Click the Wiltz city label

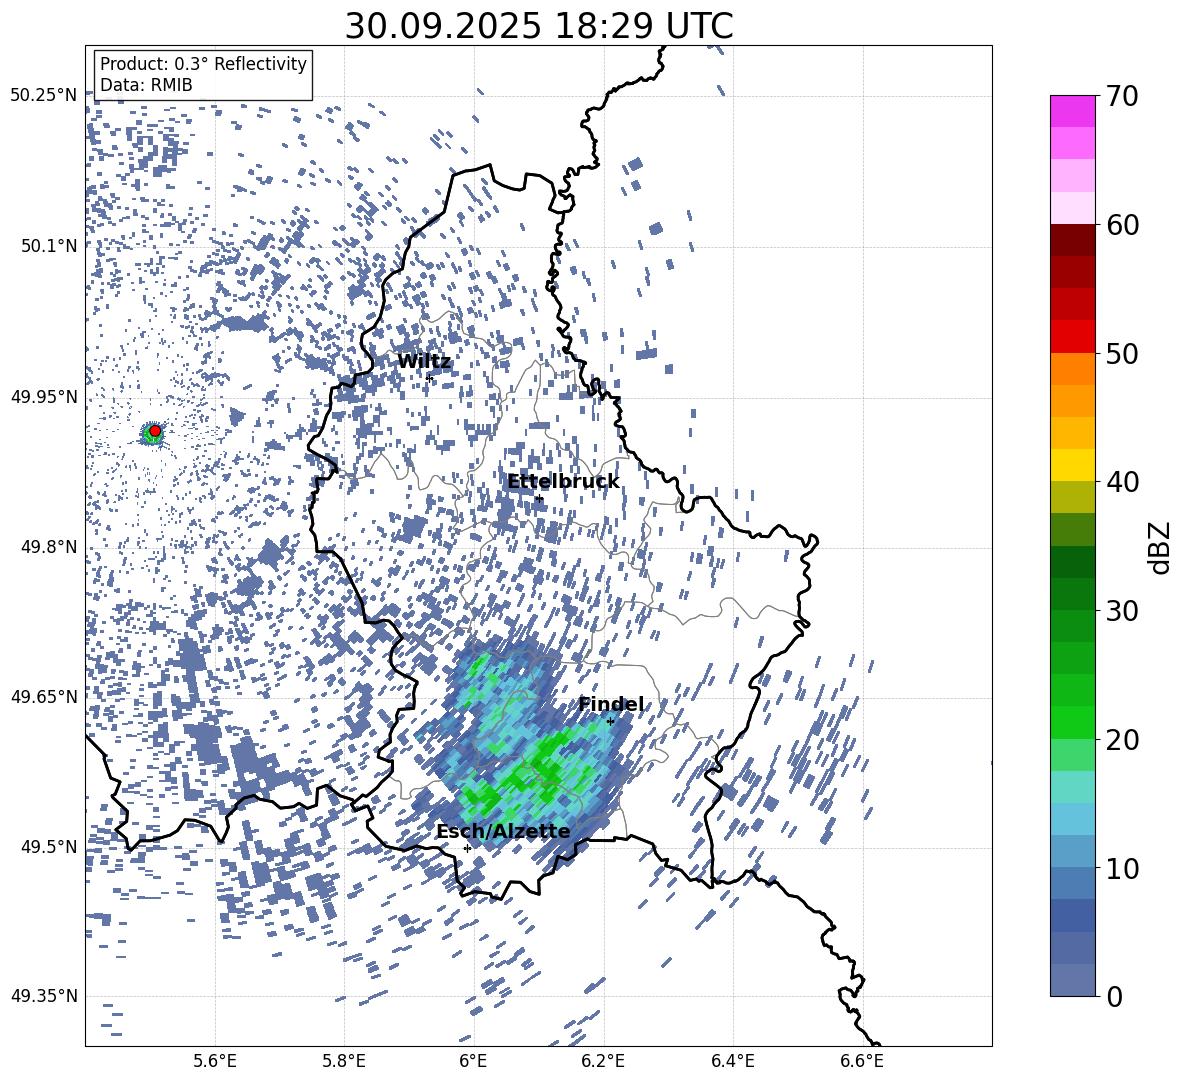click(424, 362)
